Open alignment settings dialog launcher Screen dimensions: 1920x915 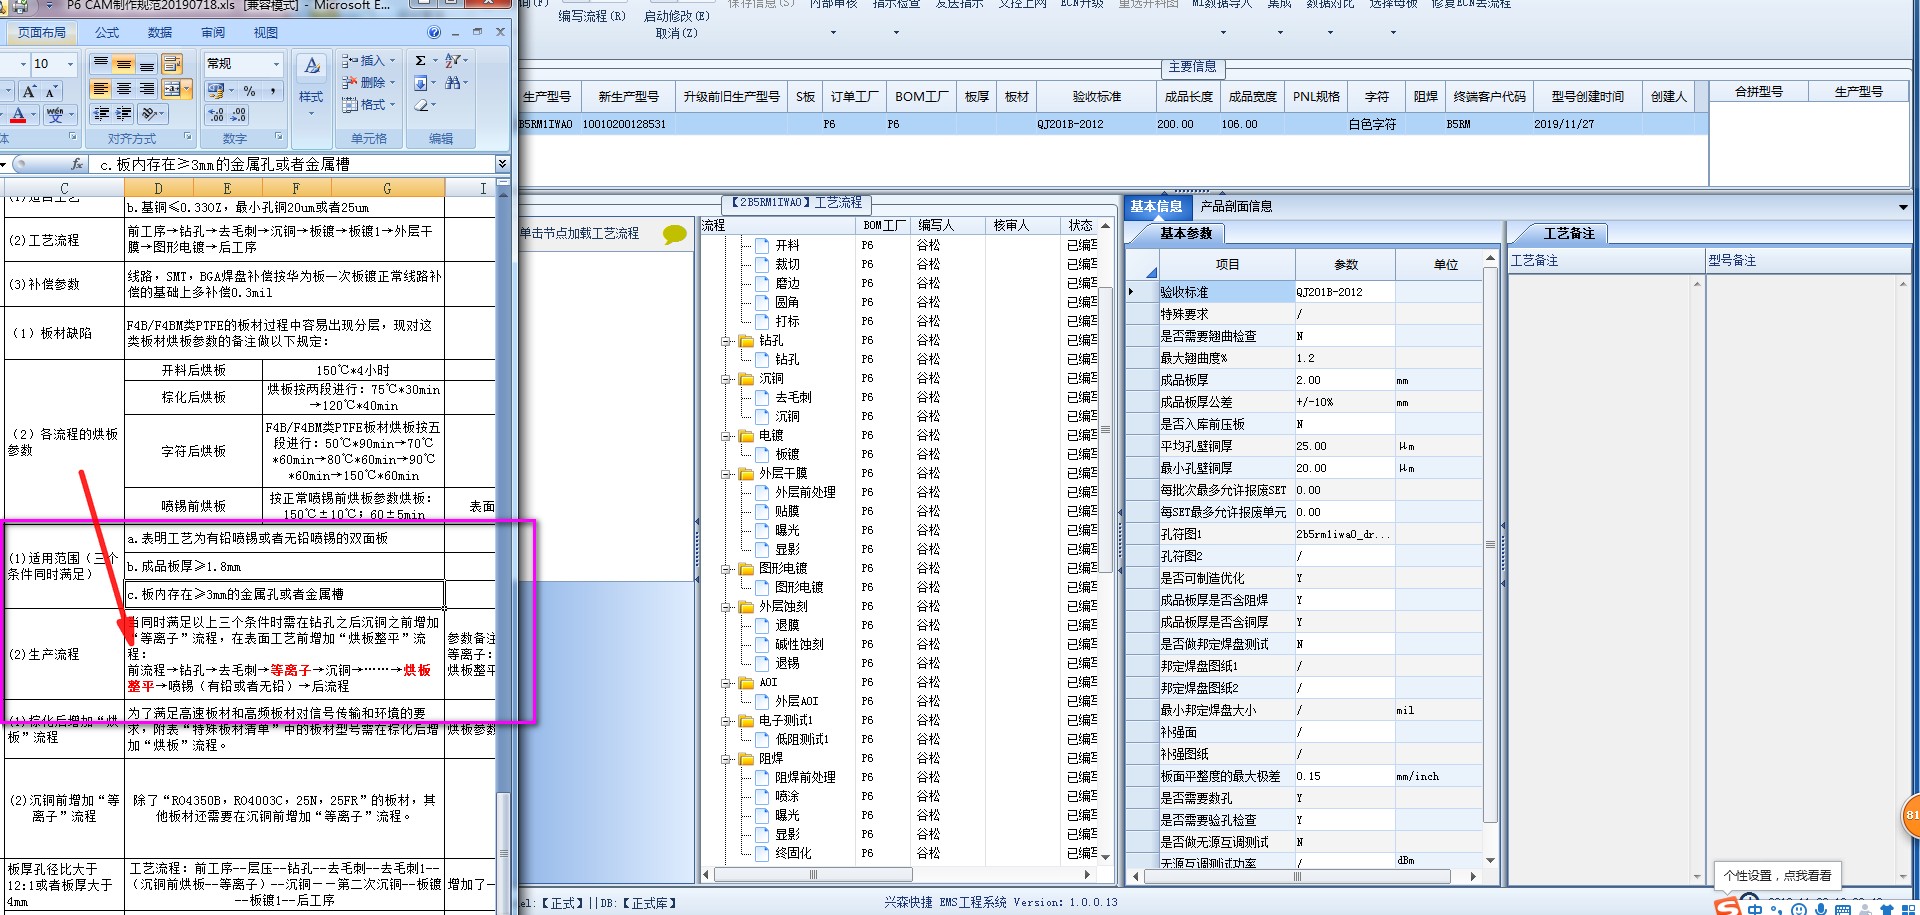(x=187, y=137)
